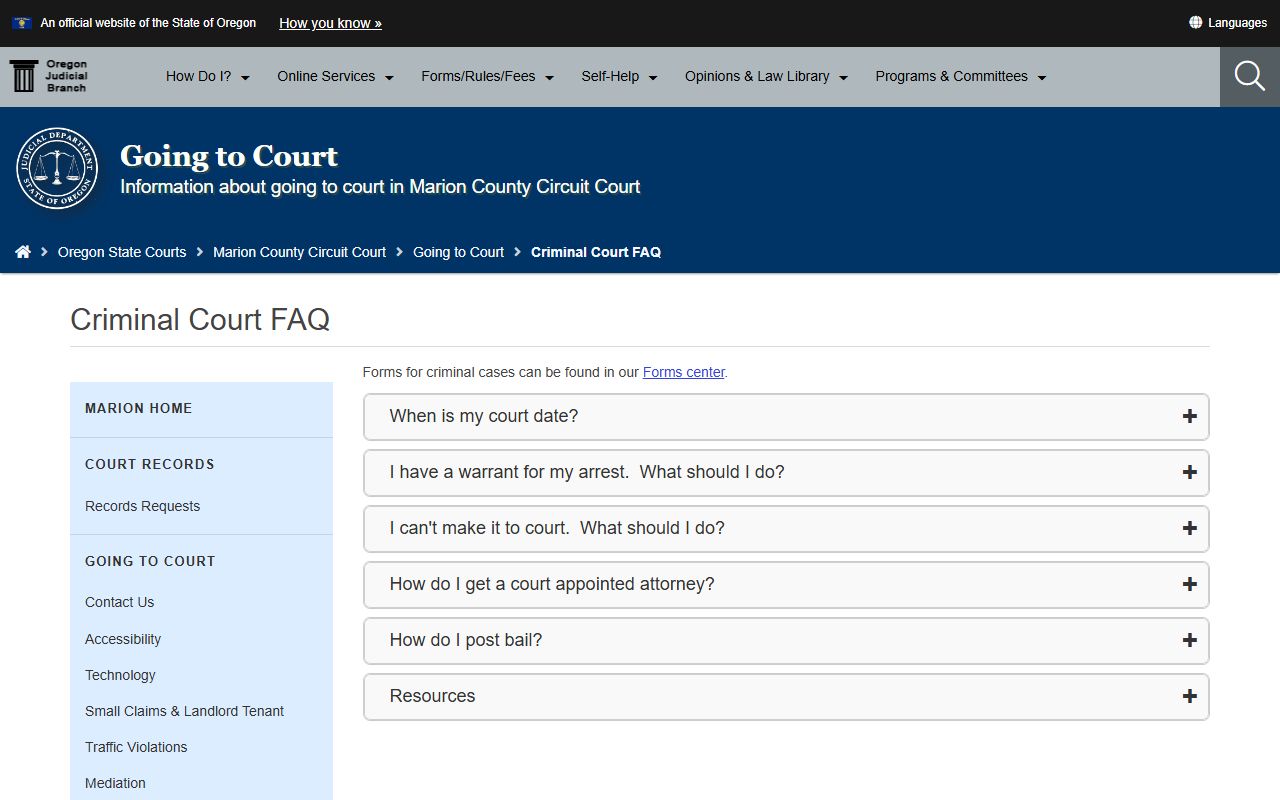Open the Mediation sidebar link
Image resolution: width=1280 pixels, height=800 pixels.
pyautogui.click(x=115, y=783)
